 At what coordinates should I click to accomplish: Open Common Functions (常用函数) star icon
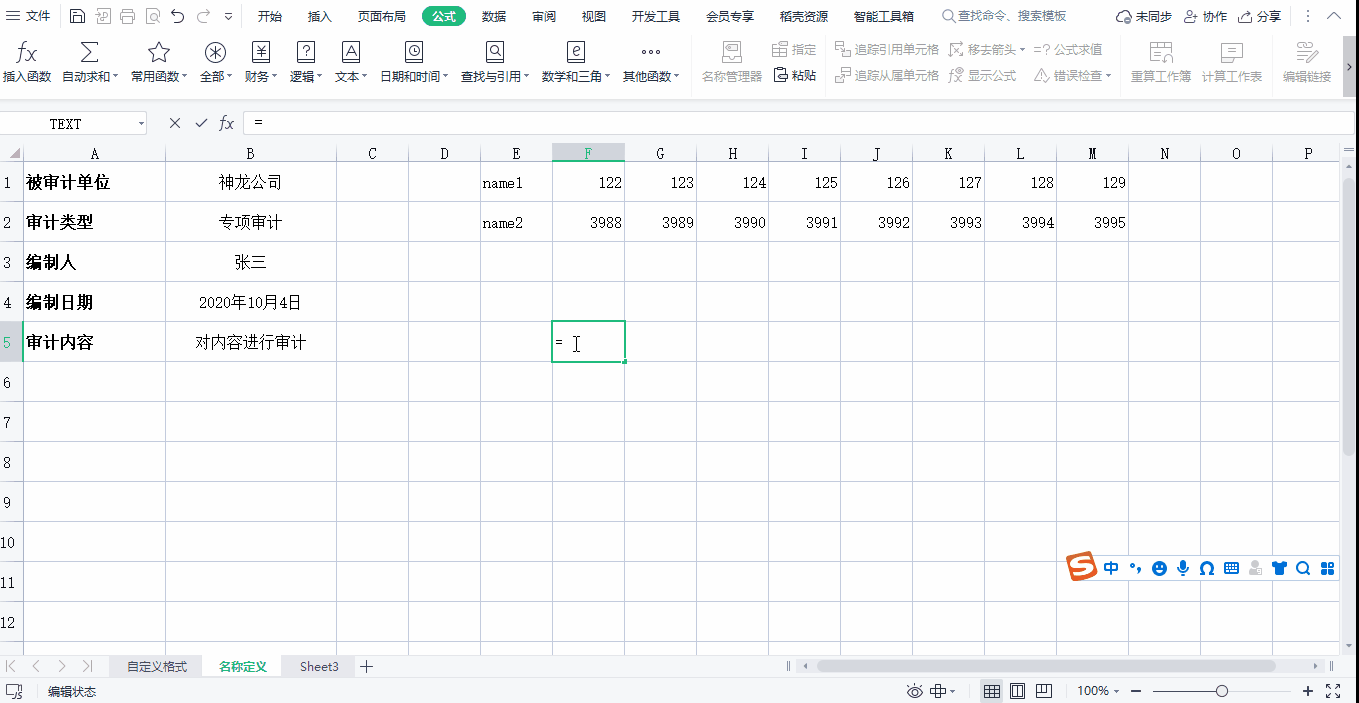tap(159, 53)
